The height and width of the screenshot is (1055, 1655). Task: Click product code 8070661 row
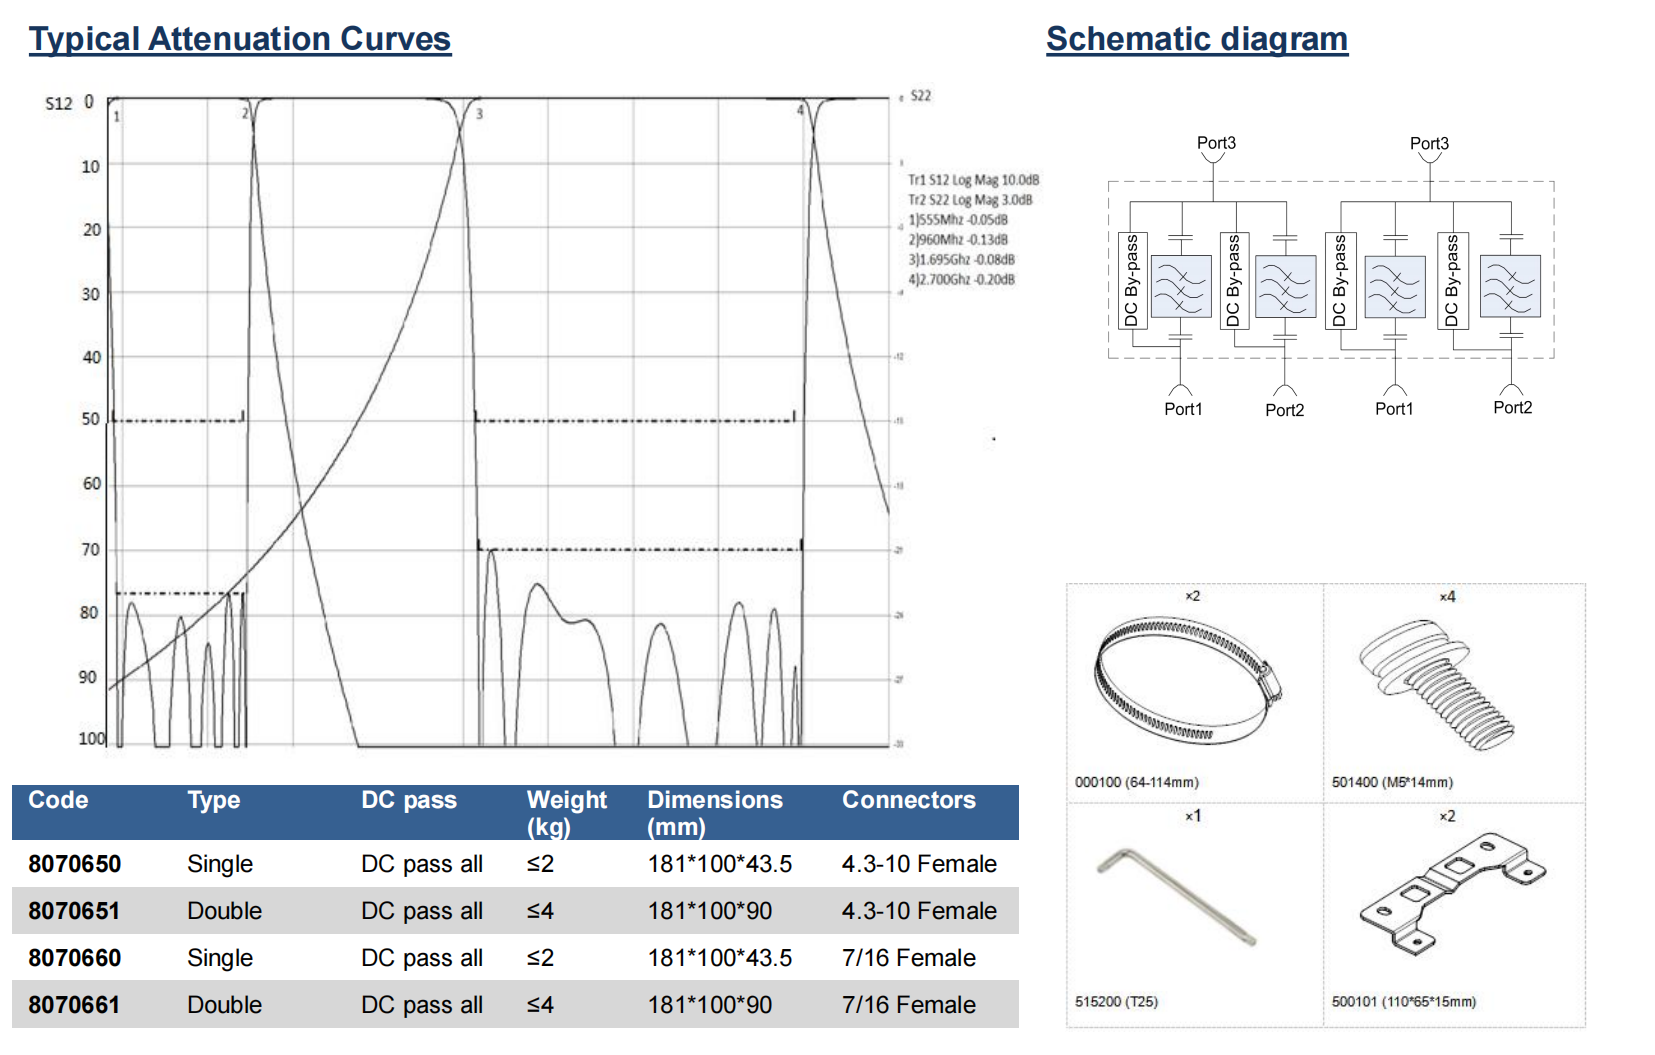tap(74, 1005)
